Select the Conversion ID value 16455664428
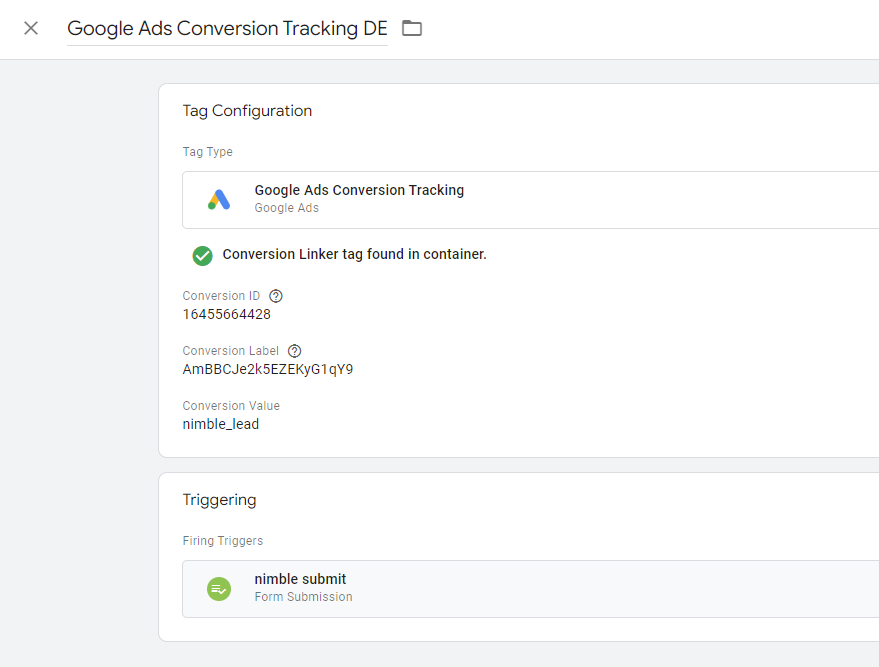The height and width of the screenshot is (667, 879). tap(226, 314)
